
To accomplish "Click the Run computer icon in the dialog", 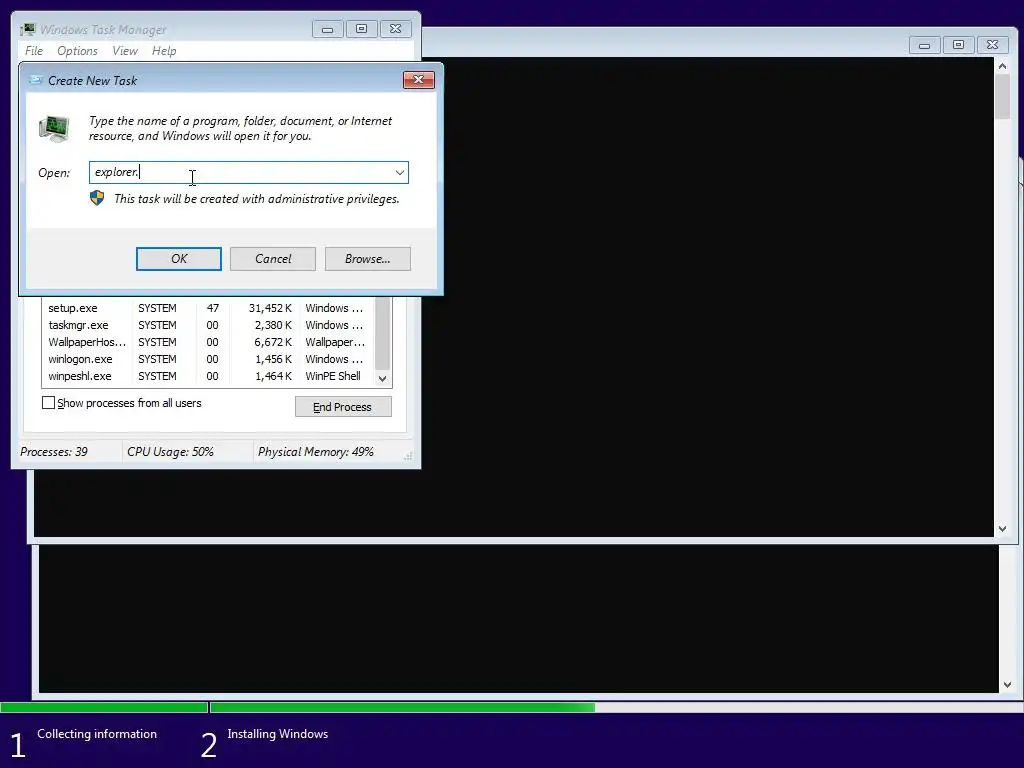I will (54, 128).
